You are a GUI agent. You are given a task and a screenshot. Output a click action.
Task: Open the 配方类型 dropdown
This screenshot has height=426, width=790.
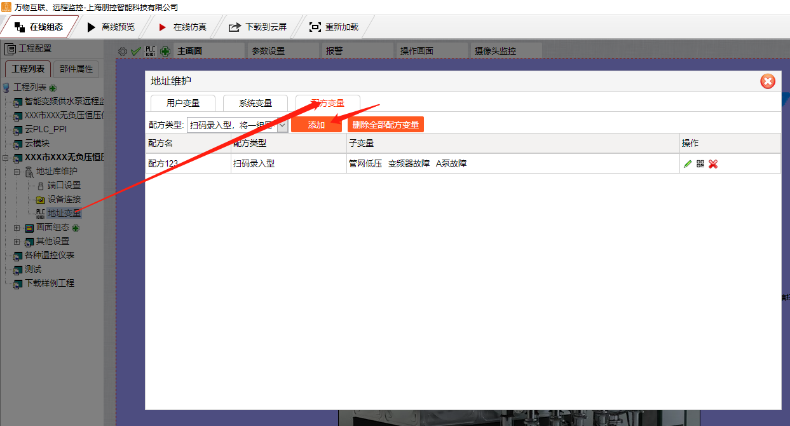[x=283, y=125]
